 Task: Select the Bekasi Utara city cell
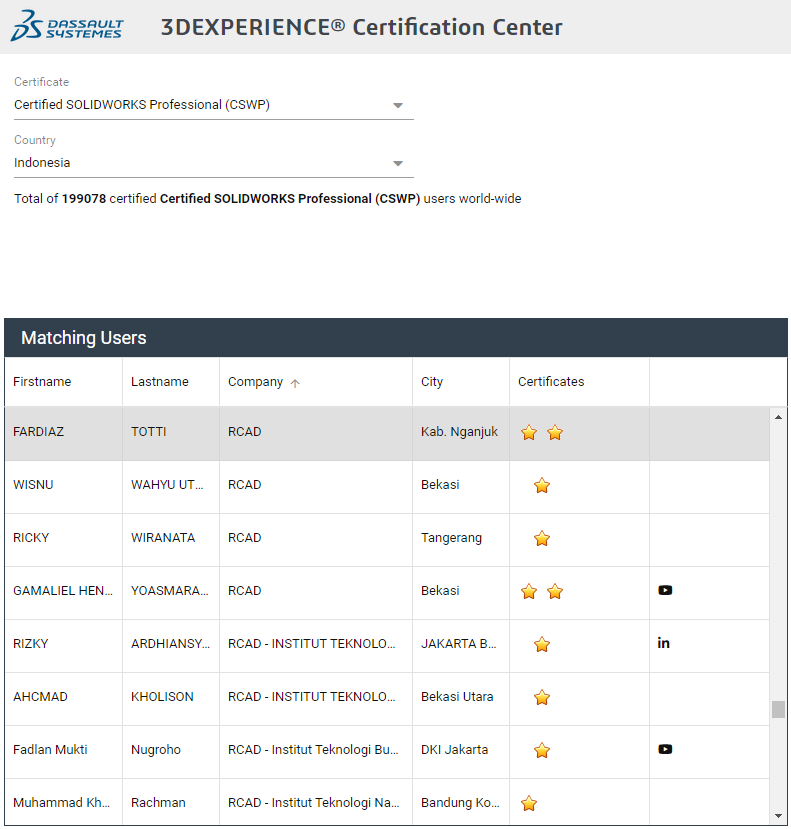click(x=461, y=697)
